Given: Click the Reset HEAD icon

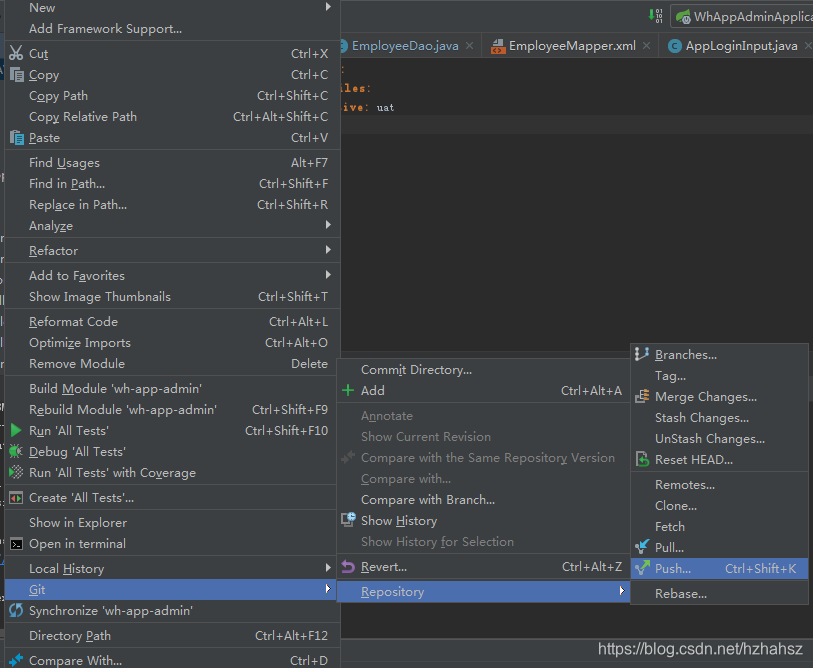Looking at the screenshot, I should [642, 460].
